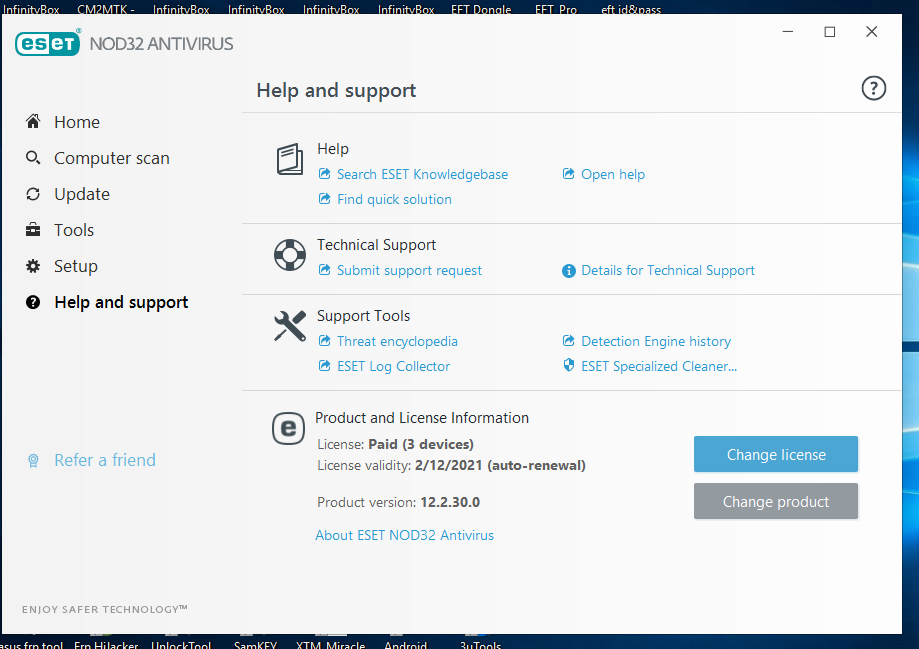Click the Computer scan magnifier icon
Viewport: 919px width, 649px height.
(33, 158)
